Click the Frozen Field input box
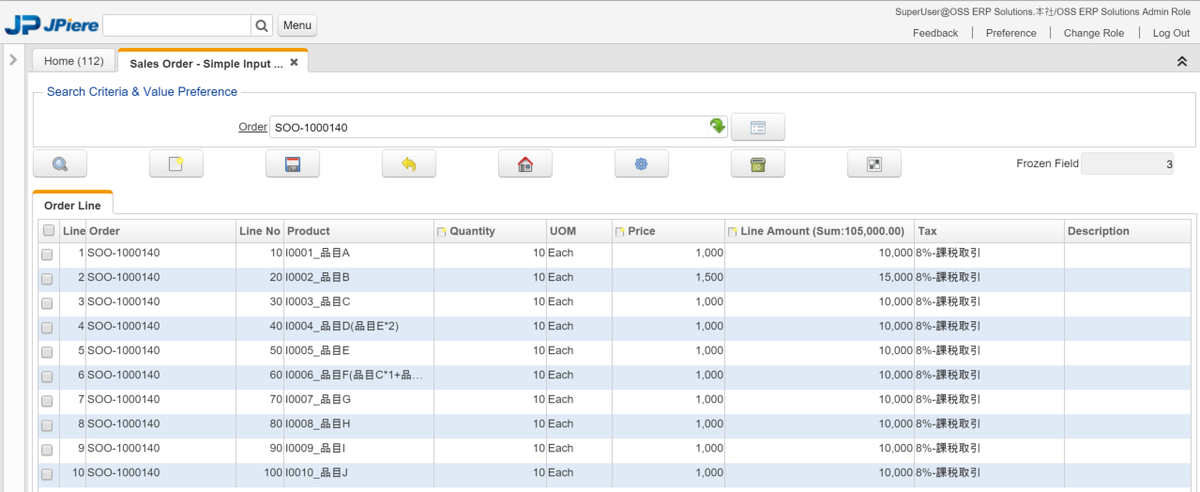 [1127, 164]
